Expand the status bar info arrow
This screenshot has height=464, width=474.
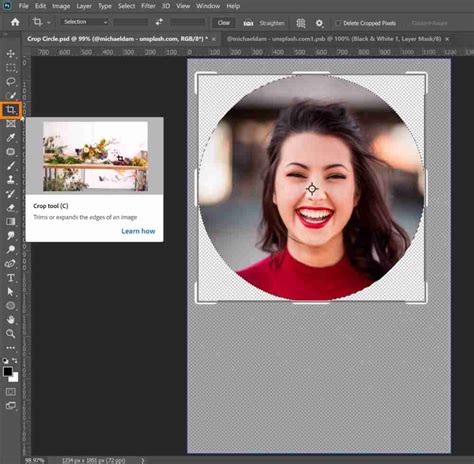(143, 460)
